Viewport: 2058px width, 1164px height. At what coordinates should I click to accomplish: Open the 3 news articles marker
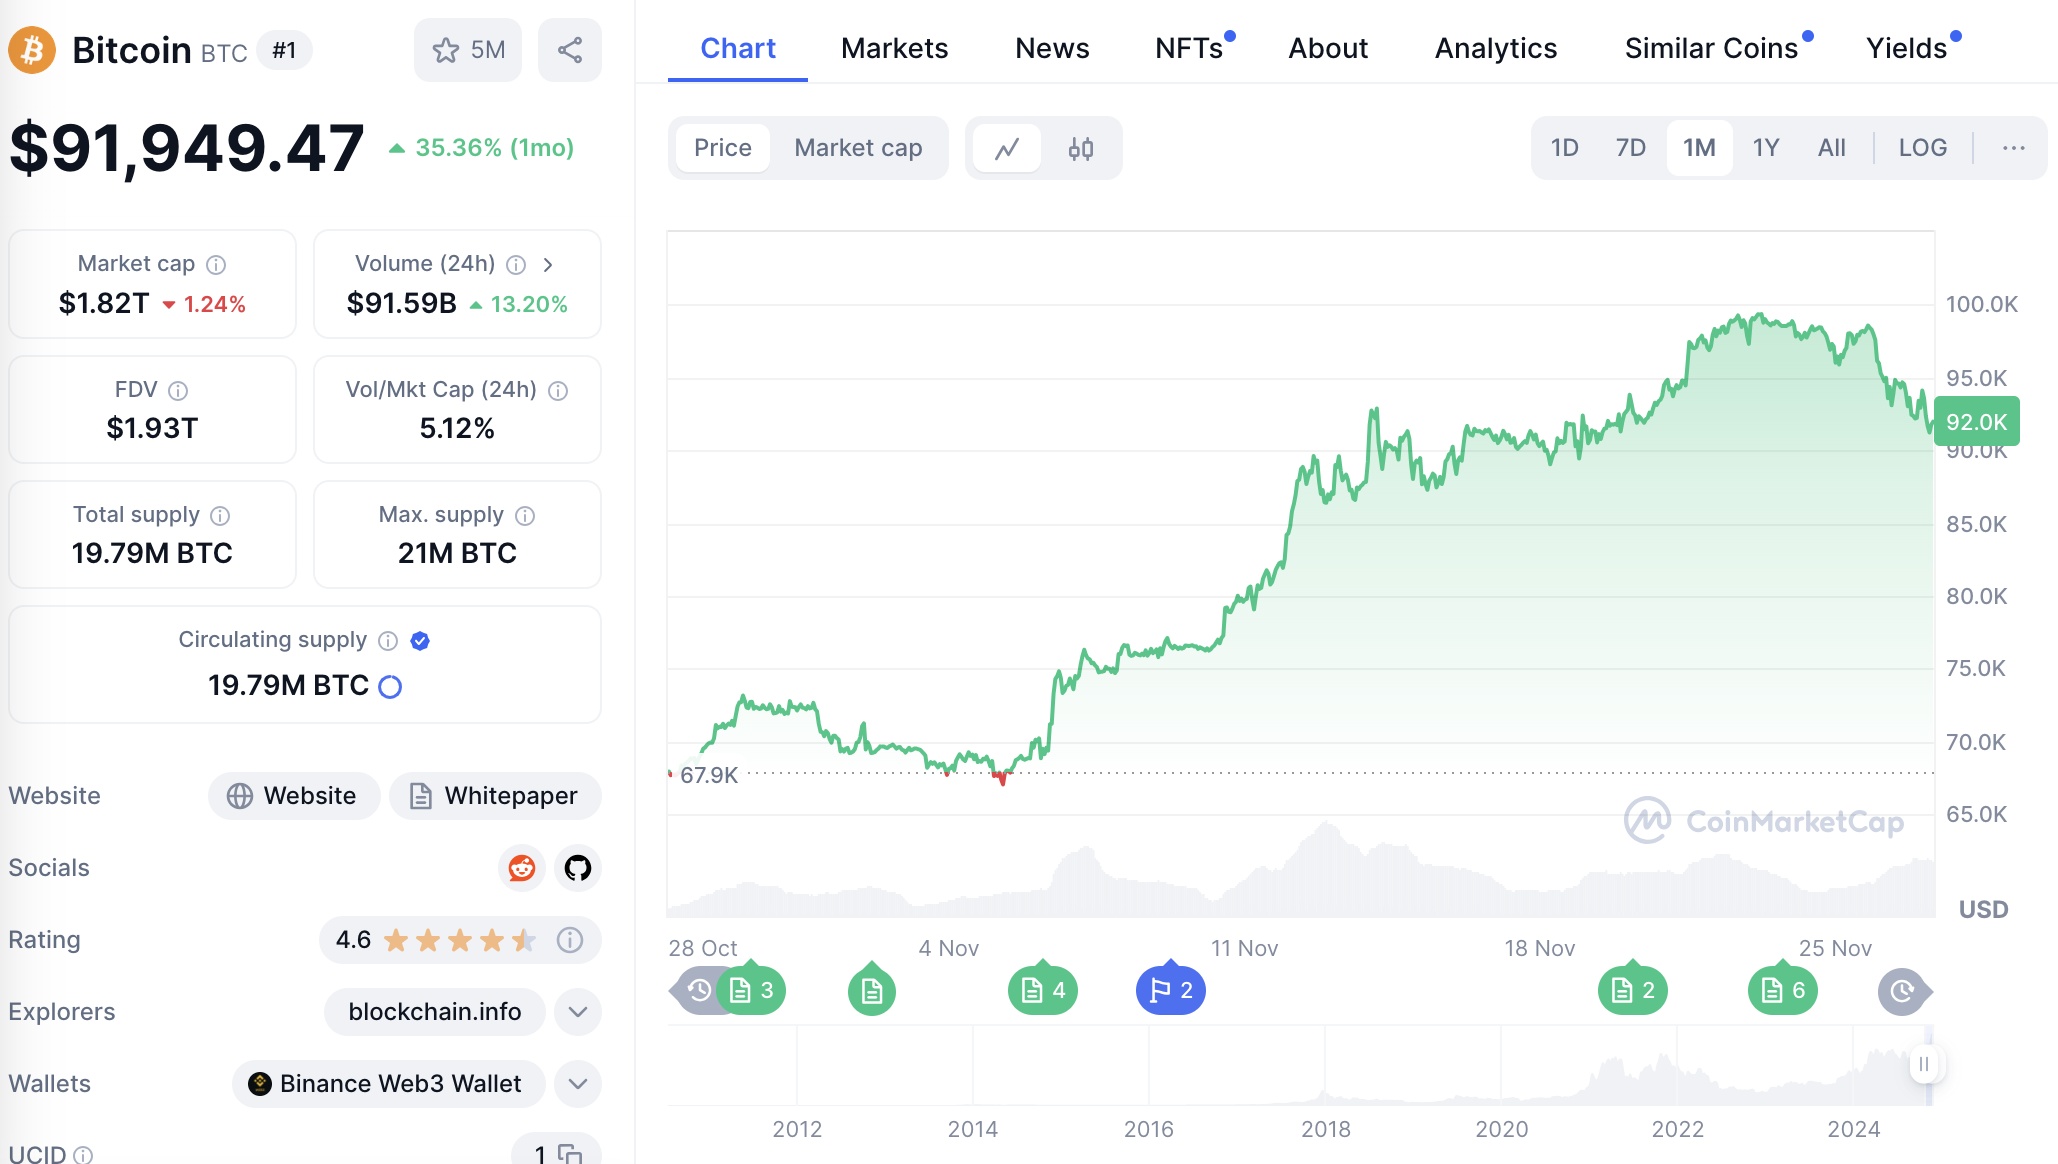(752, 990)
